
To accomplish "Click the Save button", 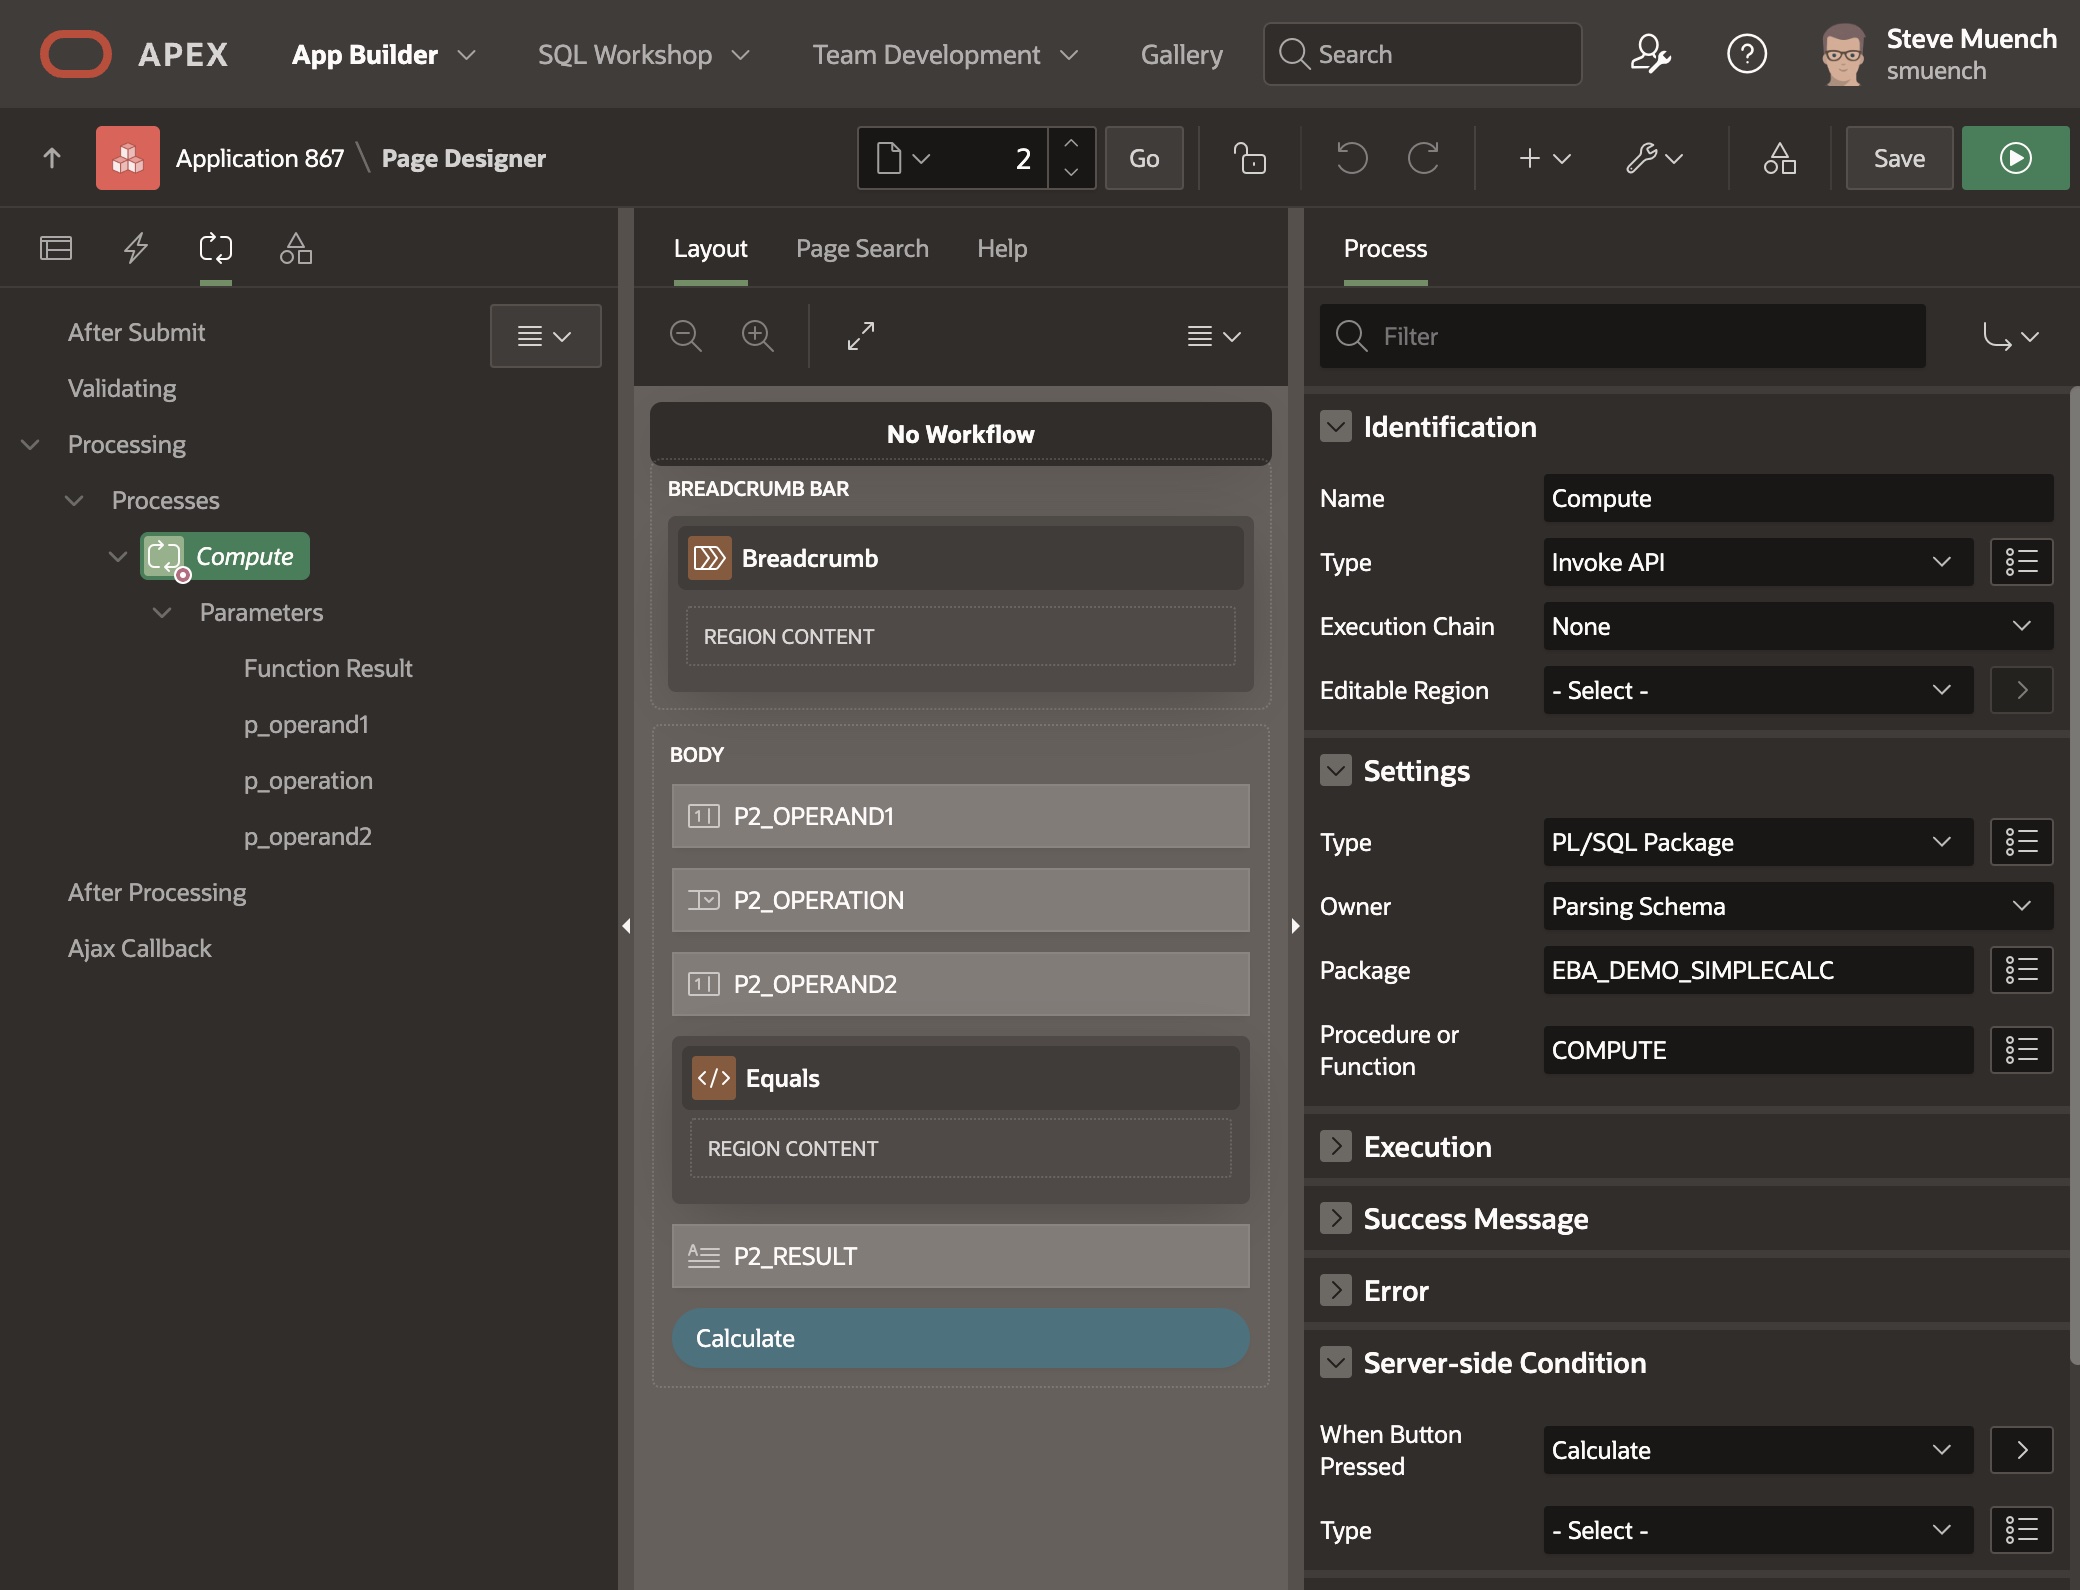I will click(x=1898, y=158).
